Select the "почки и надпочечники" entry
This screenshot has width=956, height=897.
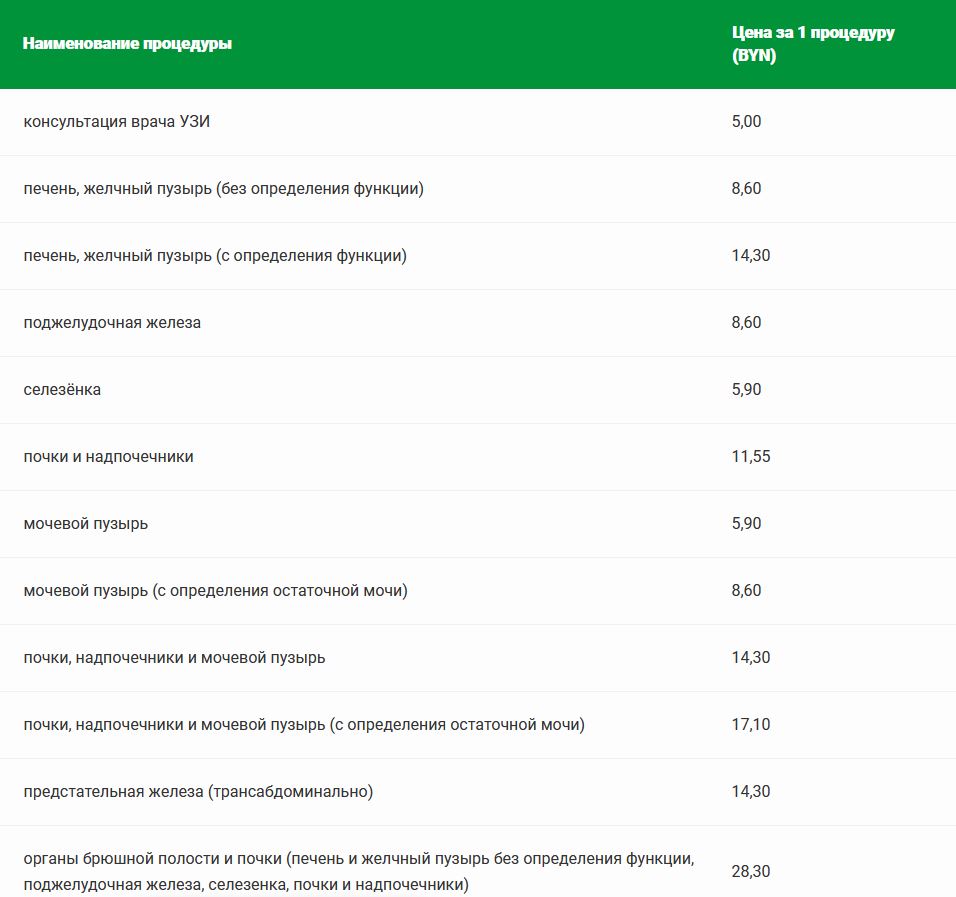(108, 457)
